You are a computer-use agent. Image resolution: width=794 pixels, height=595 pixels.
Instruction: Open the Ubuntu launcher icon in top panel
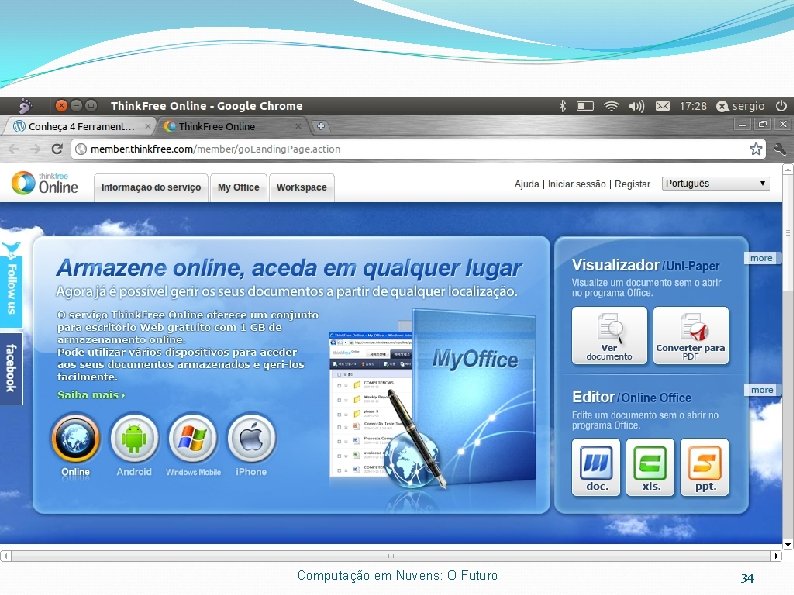pyautogui.click(x=25, y=106)
